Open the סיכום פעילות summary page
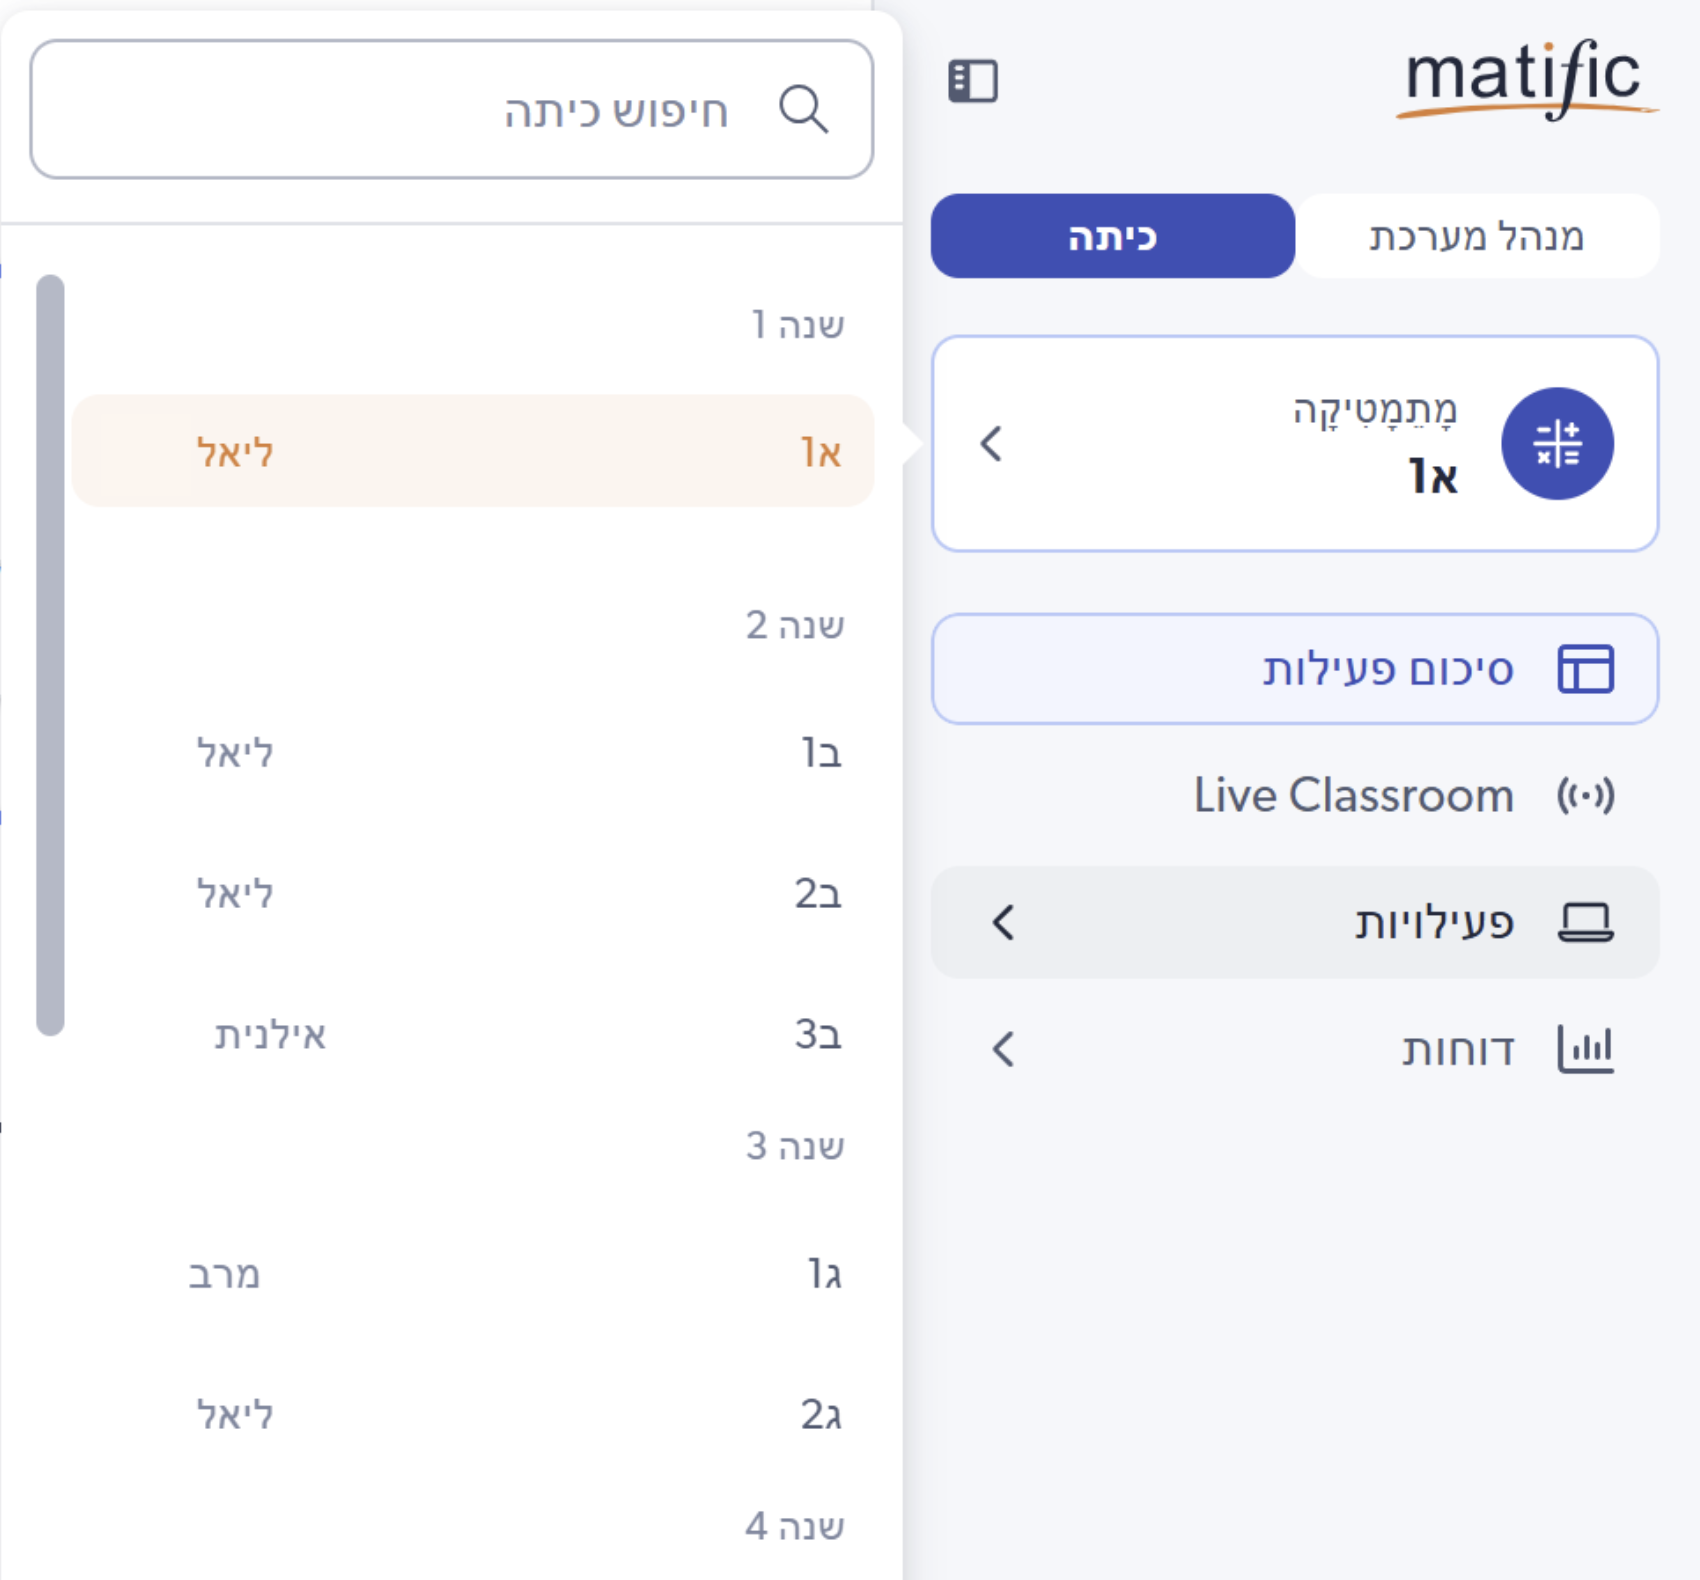Viewport: 1700px width, 1580px height. [x=1388, y=669]
